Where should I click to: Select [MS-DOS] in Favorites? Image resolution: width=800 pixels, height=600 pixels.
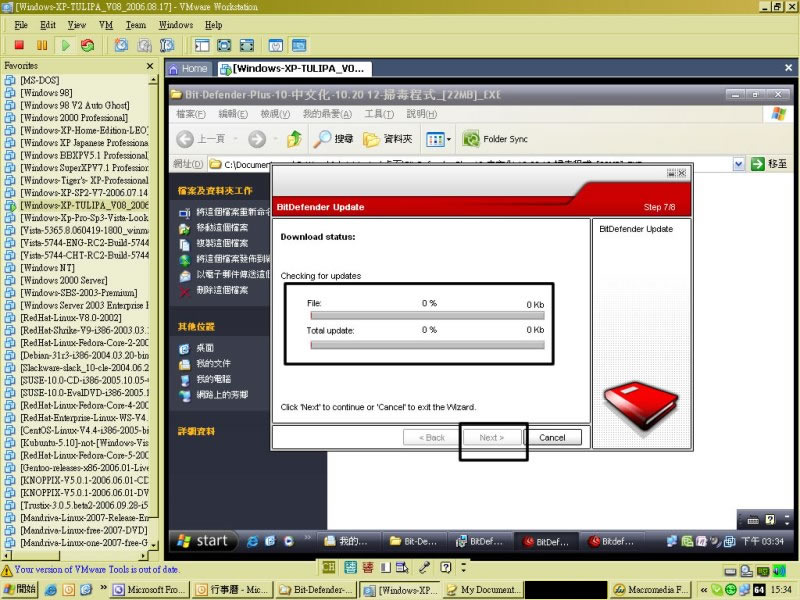click(x=39, y=80)
